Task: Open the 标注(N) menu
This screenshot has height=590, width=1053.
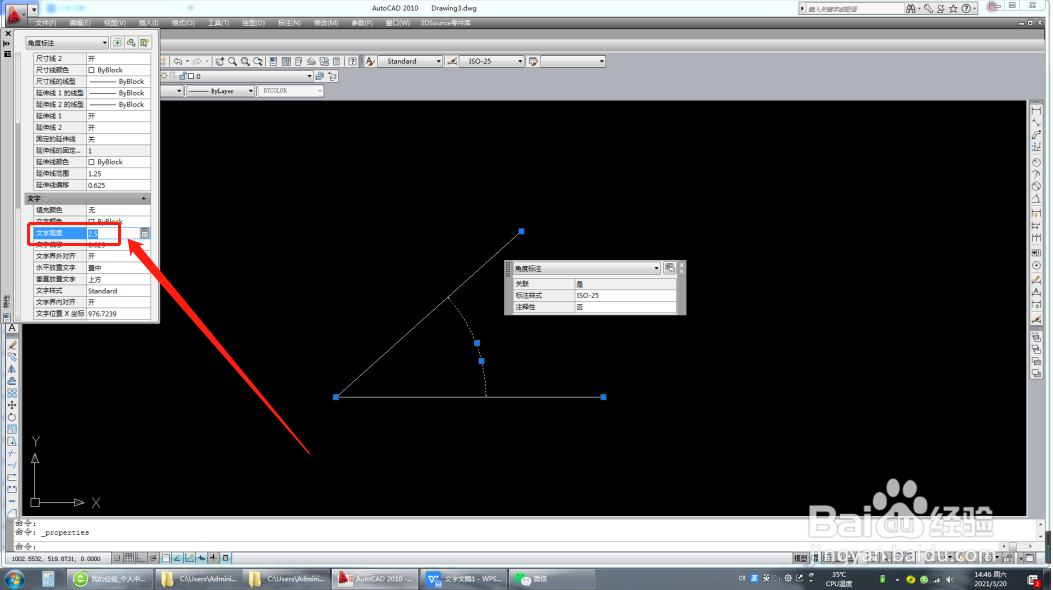Action: point(289,23)
